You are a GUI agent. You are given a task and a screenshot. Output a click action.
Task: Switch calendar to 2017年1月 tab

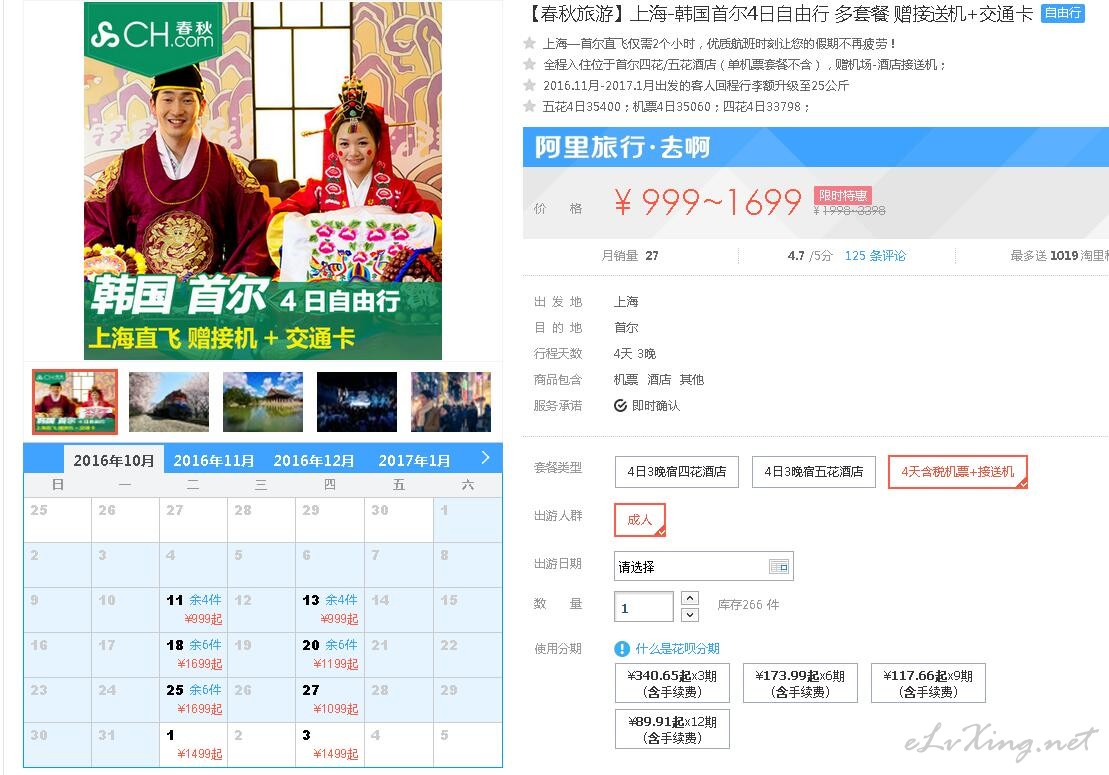pyautogui.click(x=414, y=460)
